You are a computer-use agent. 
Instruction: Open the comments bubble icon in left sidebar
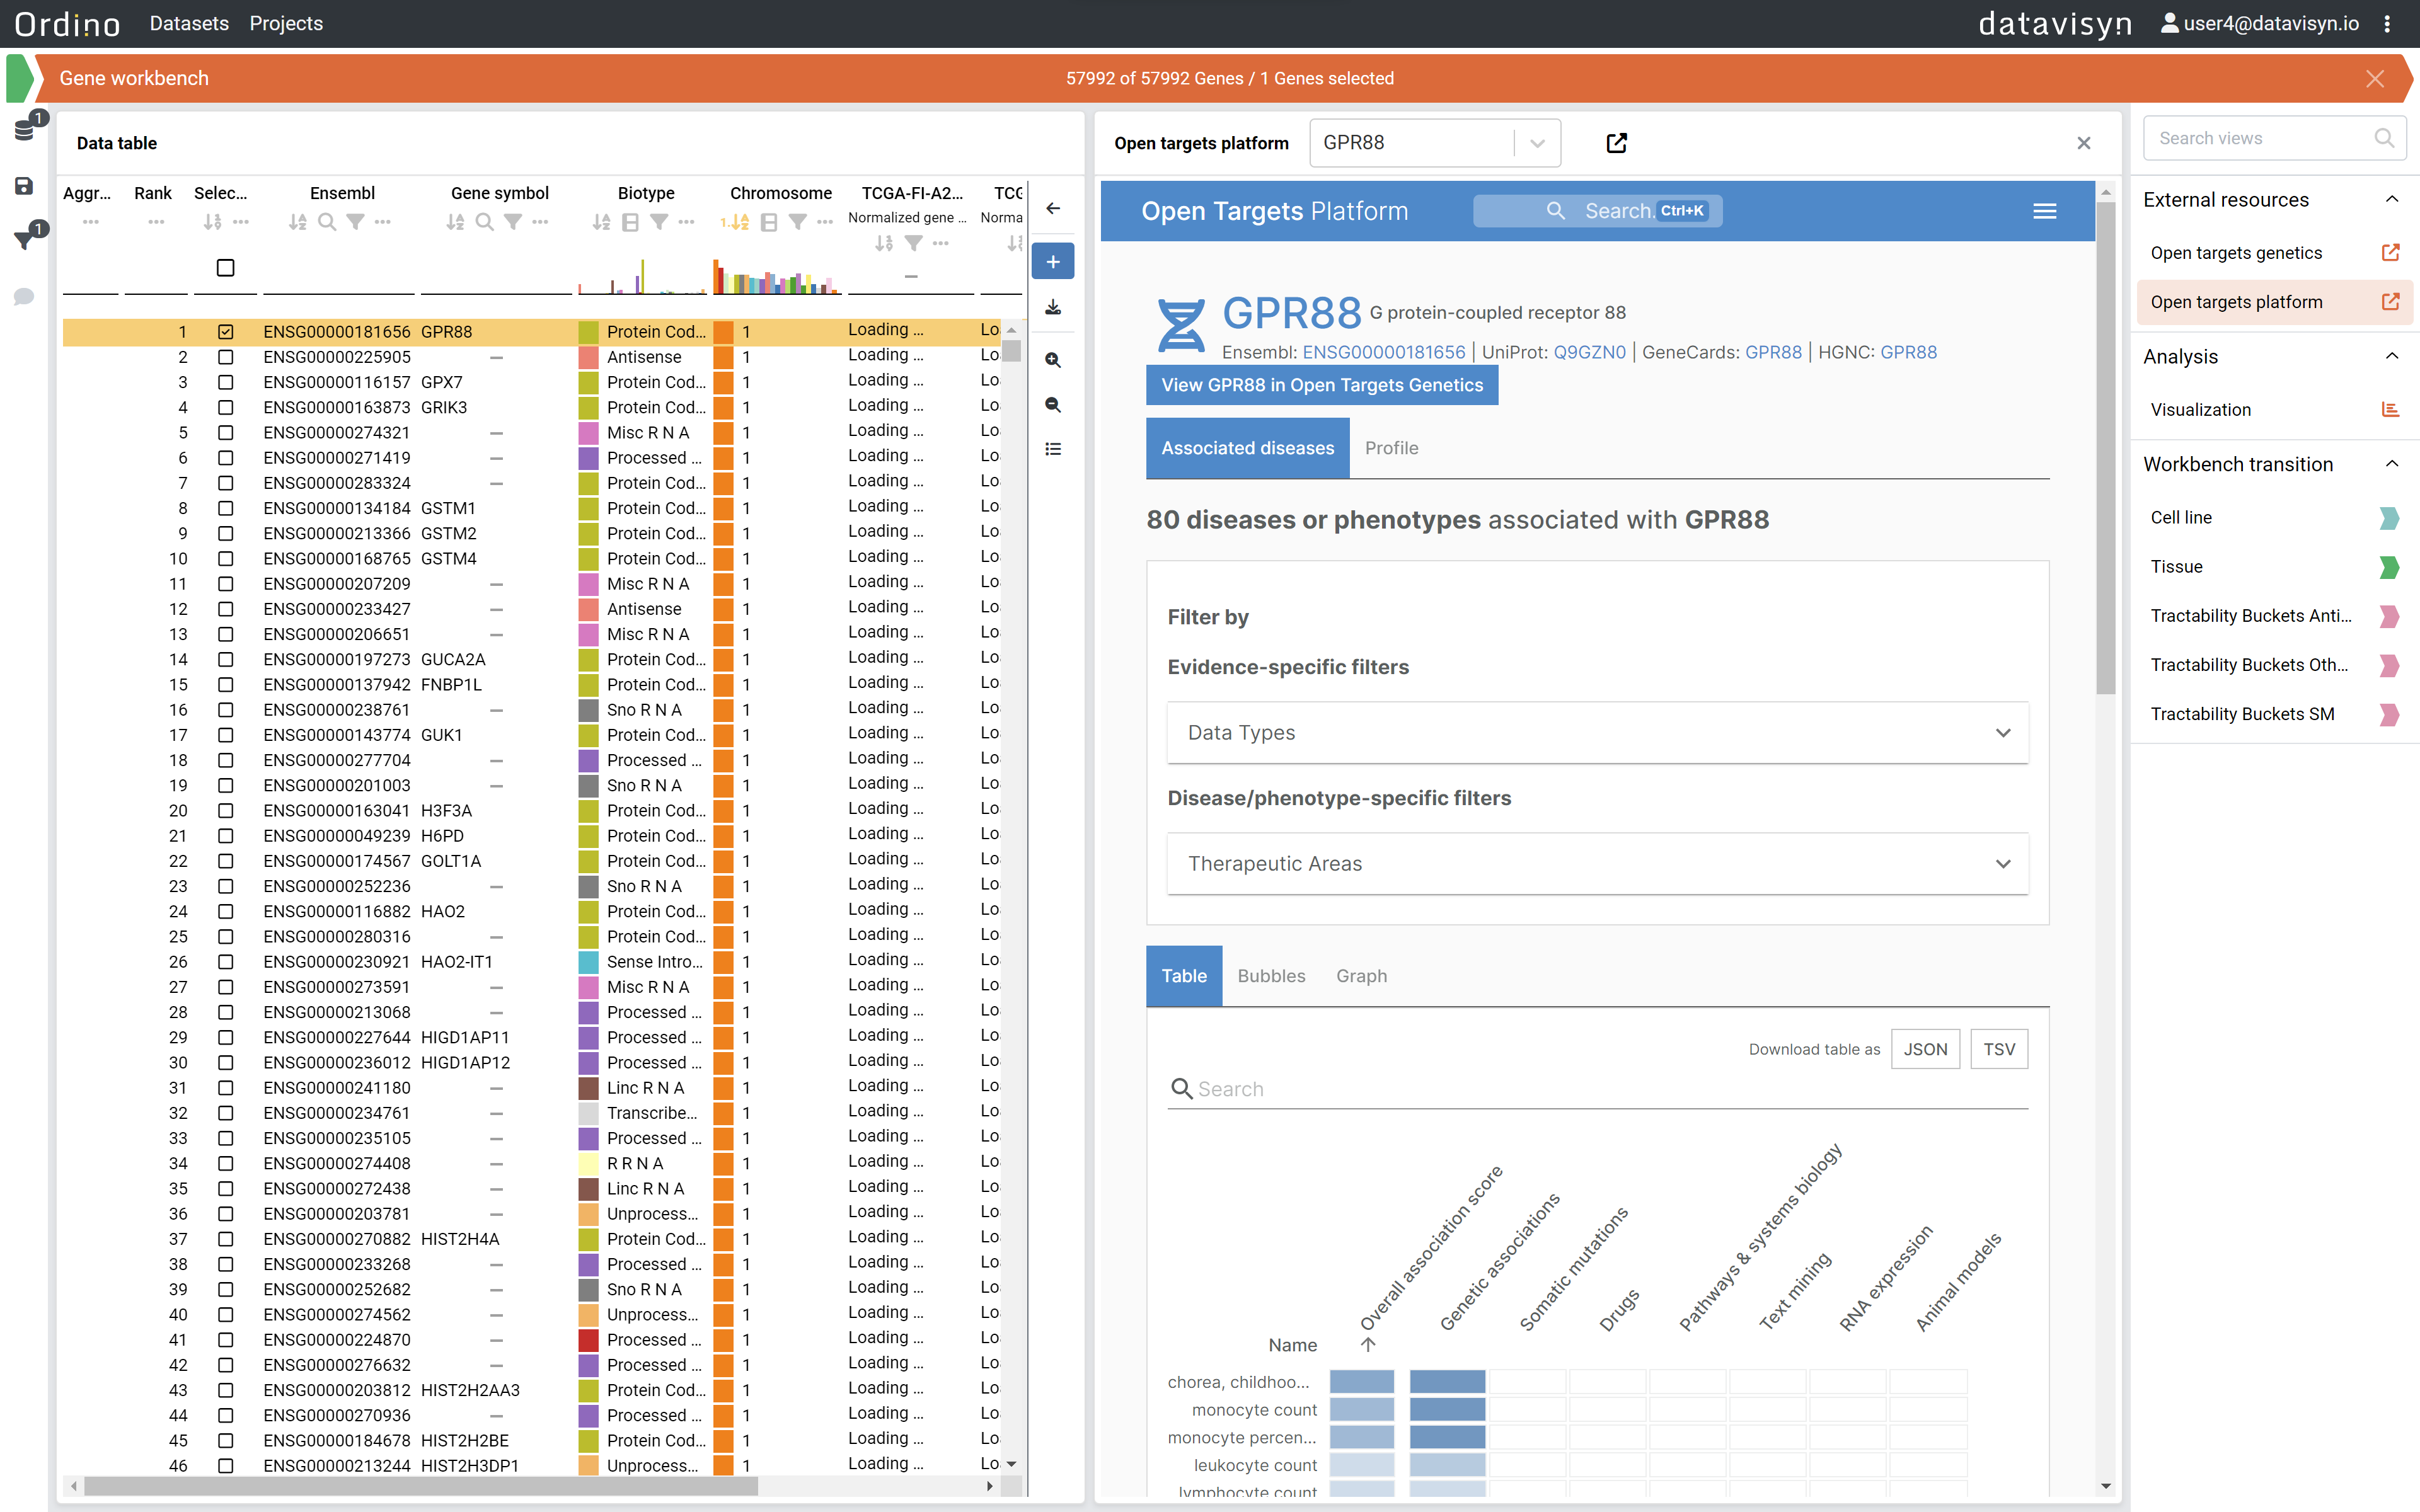25,297
